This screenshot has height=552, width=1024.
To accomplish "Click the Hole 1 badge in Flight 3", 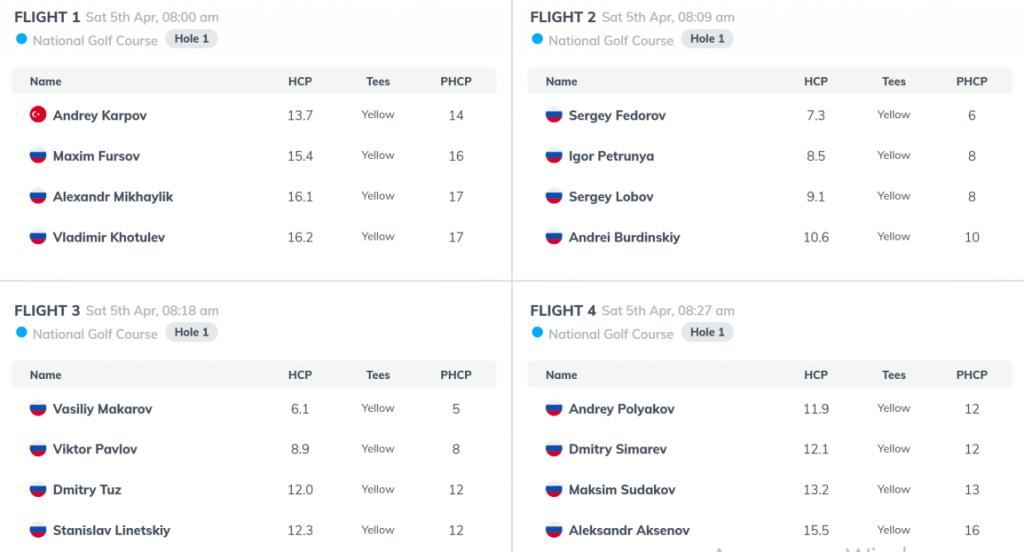I will (191, 333).
